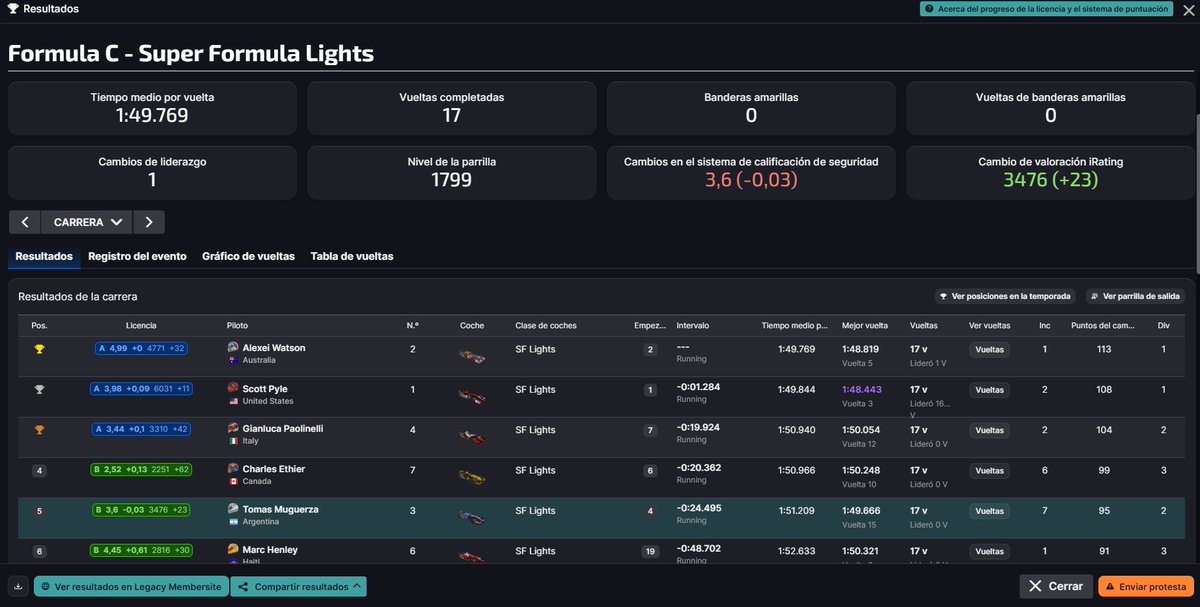
Task: Go to the previous session with left chevron
Action: (x=25, y=222)
